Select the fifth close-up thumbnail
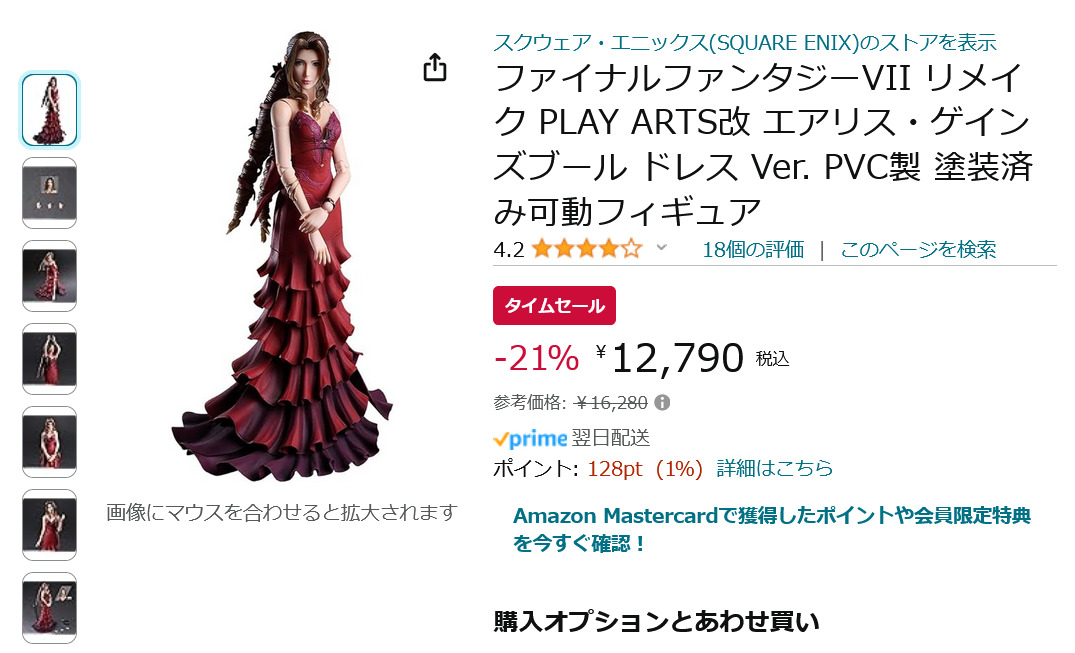 click(49, 442)
